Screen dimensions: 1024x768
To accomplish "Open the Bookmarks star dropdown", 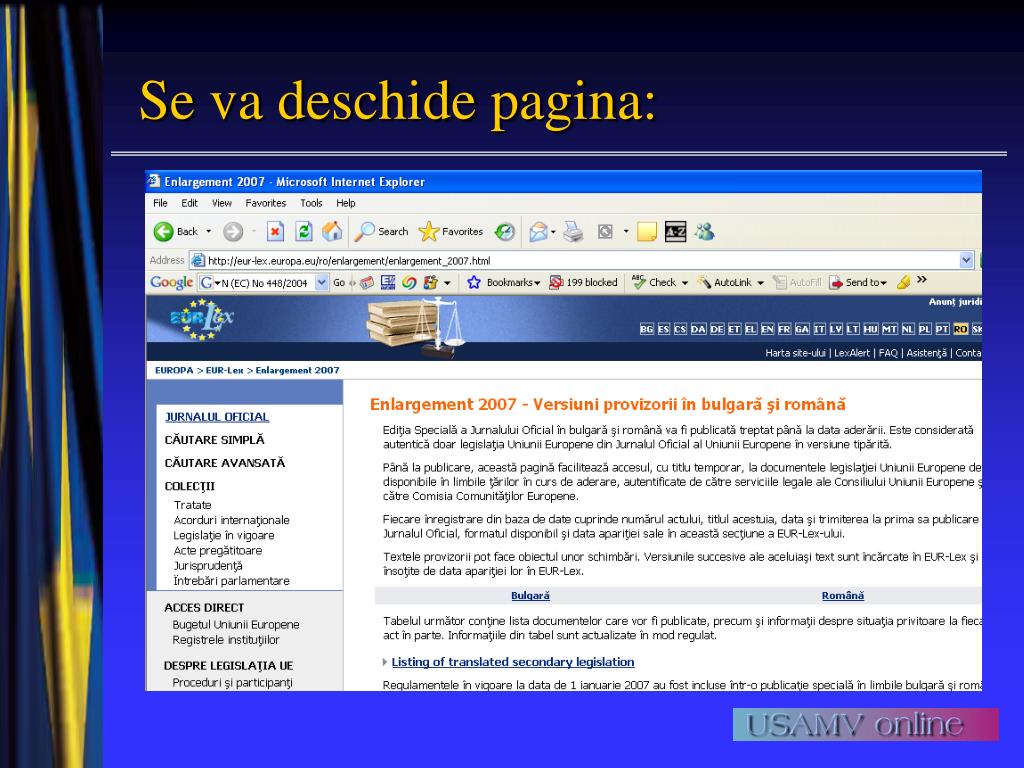I will pos(504,282).
